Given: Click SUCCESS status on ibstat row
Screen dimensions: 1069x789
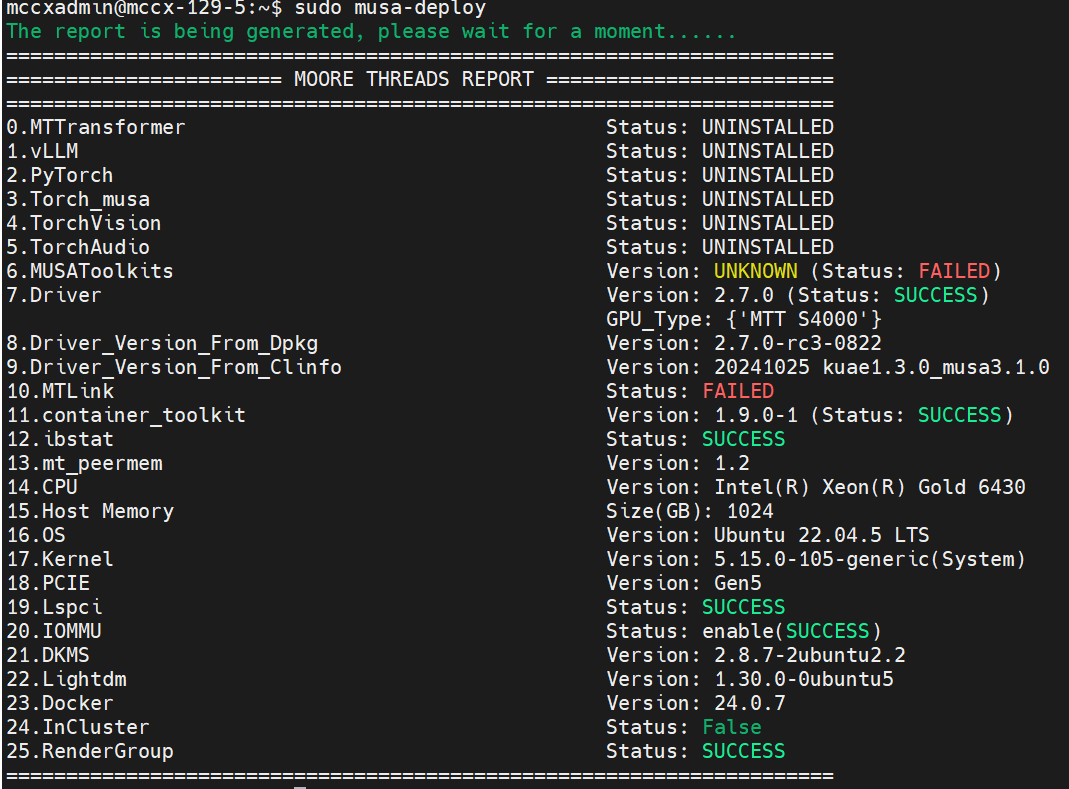Looking at the screenshot, I should 744,439.
